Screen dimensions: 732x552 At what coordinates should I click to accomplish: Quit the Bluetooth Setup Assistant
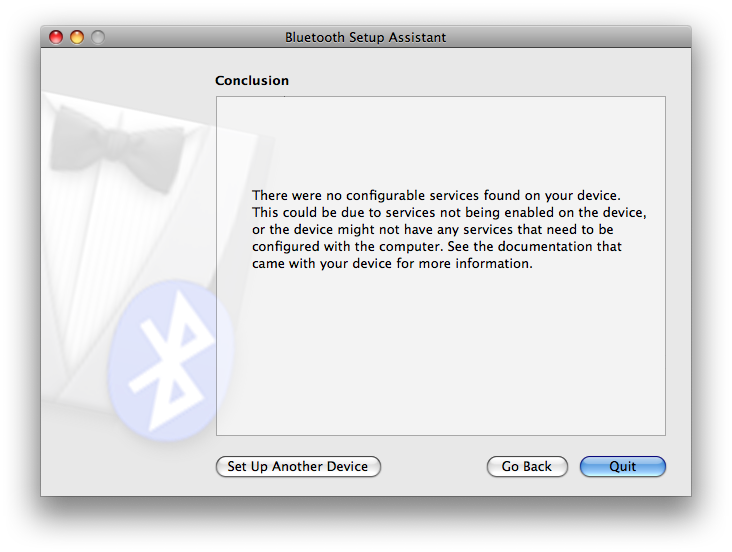point(623,467)
